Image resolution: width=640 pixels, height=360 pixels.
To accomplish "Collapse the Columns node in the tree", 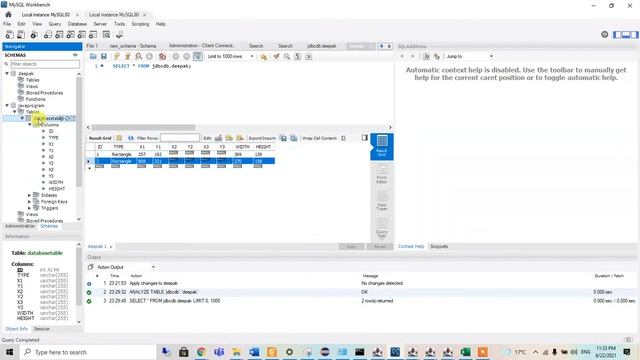I will [x=30, y=124].
